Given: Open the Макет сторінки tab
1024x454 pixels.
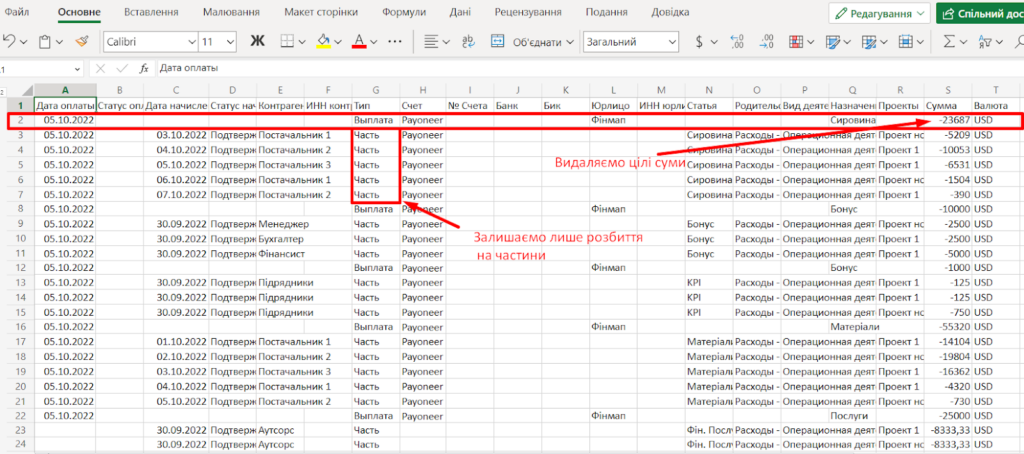Looking at the screenshot, I should point(321,12).
